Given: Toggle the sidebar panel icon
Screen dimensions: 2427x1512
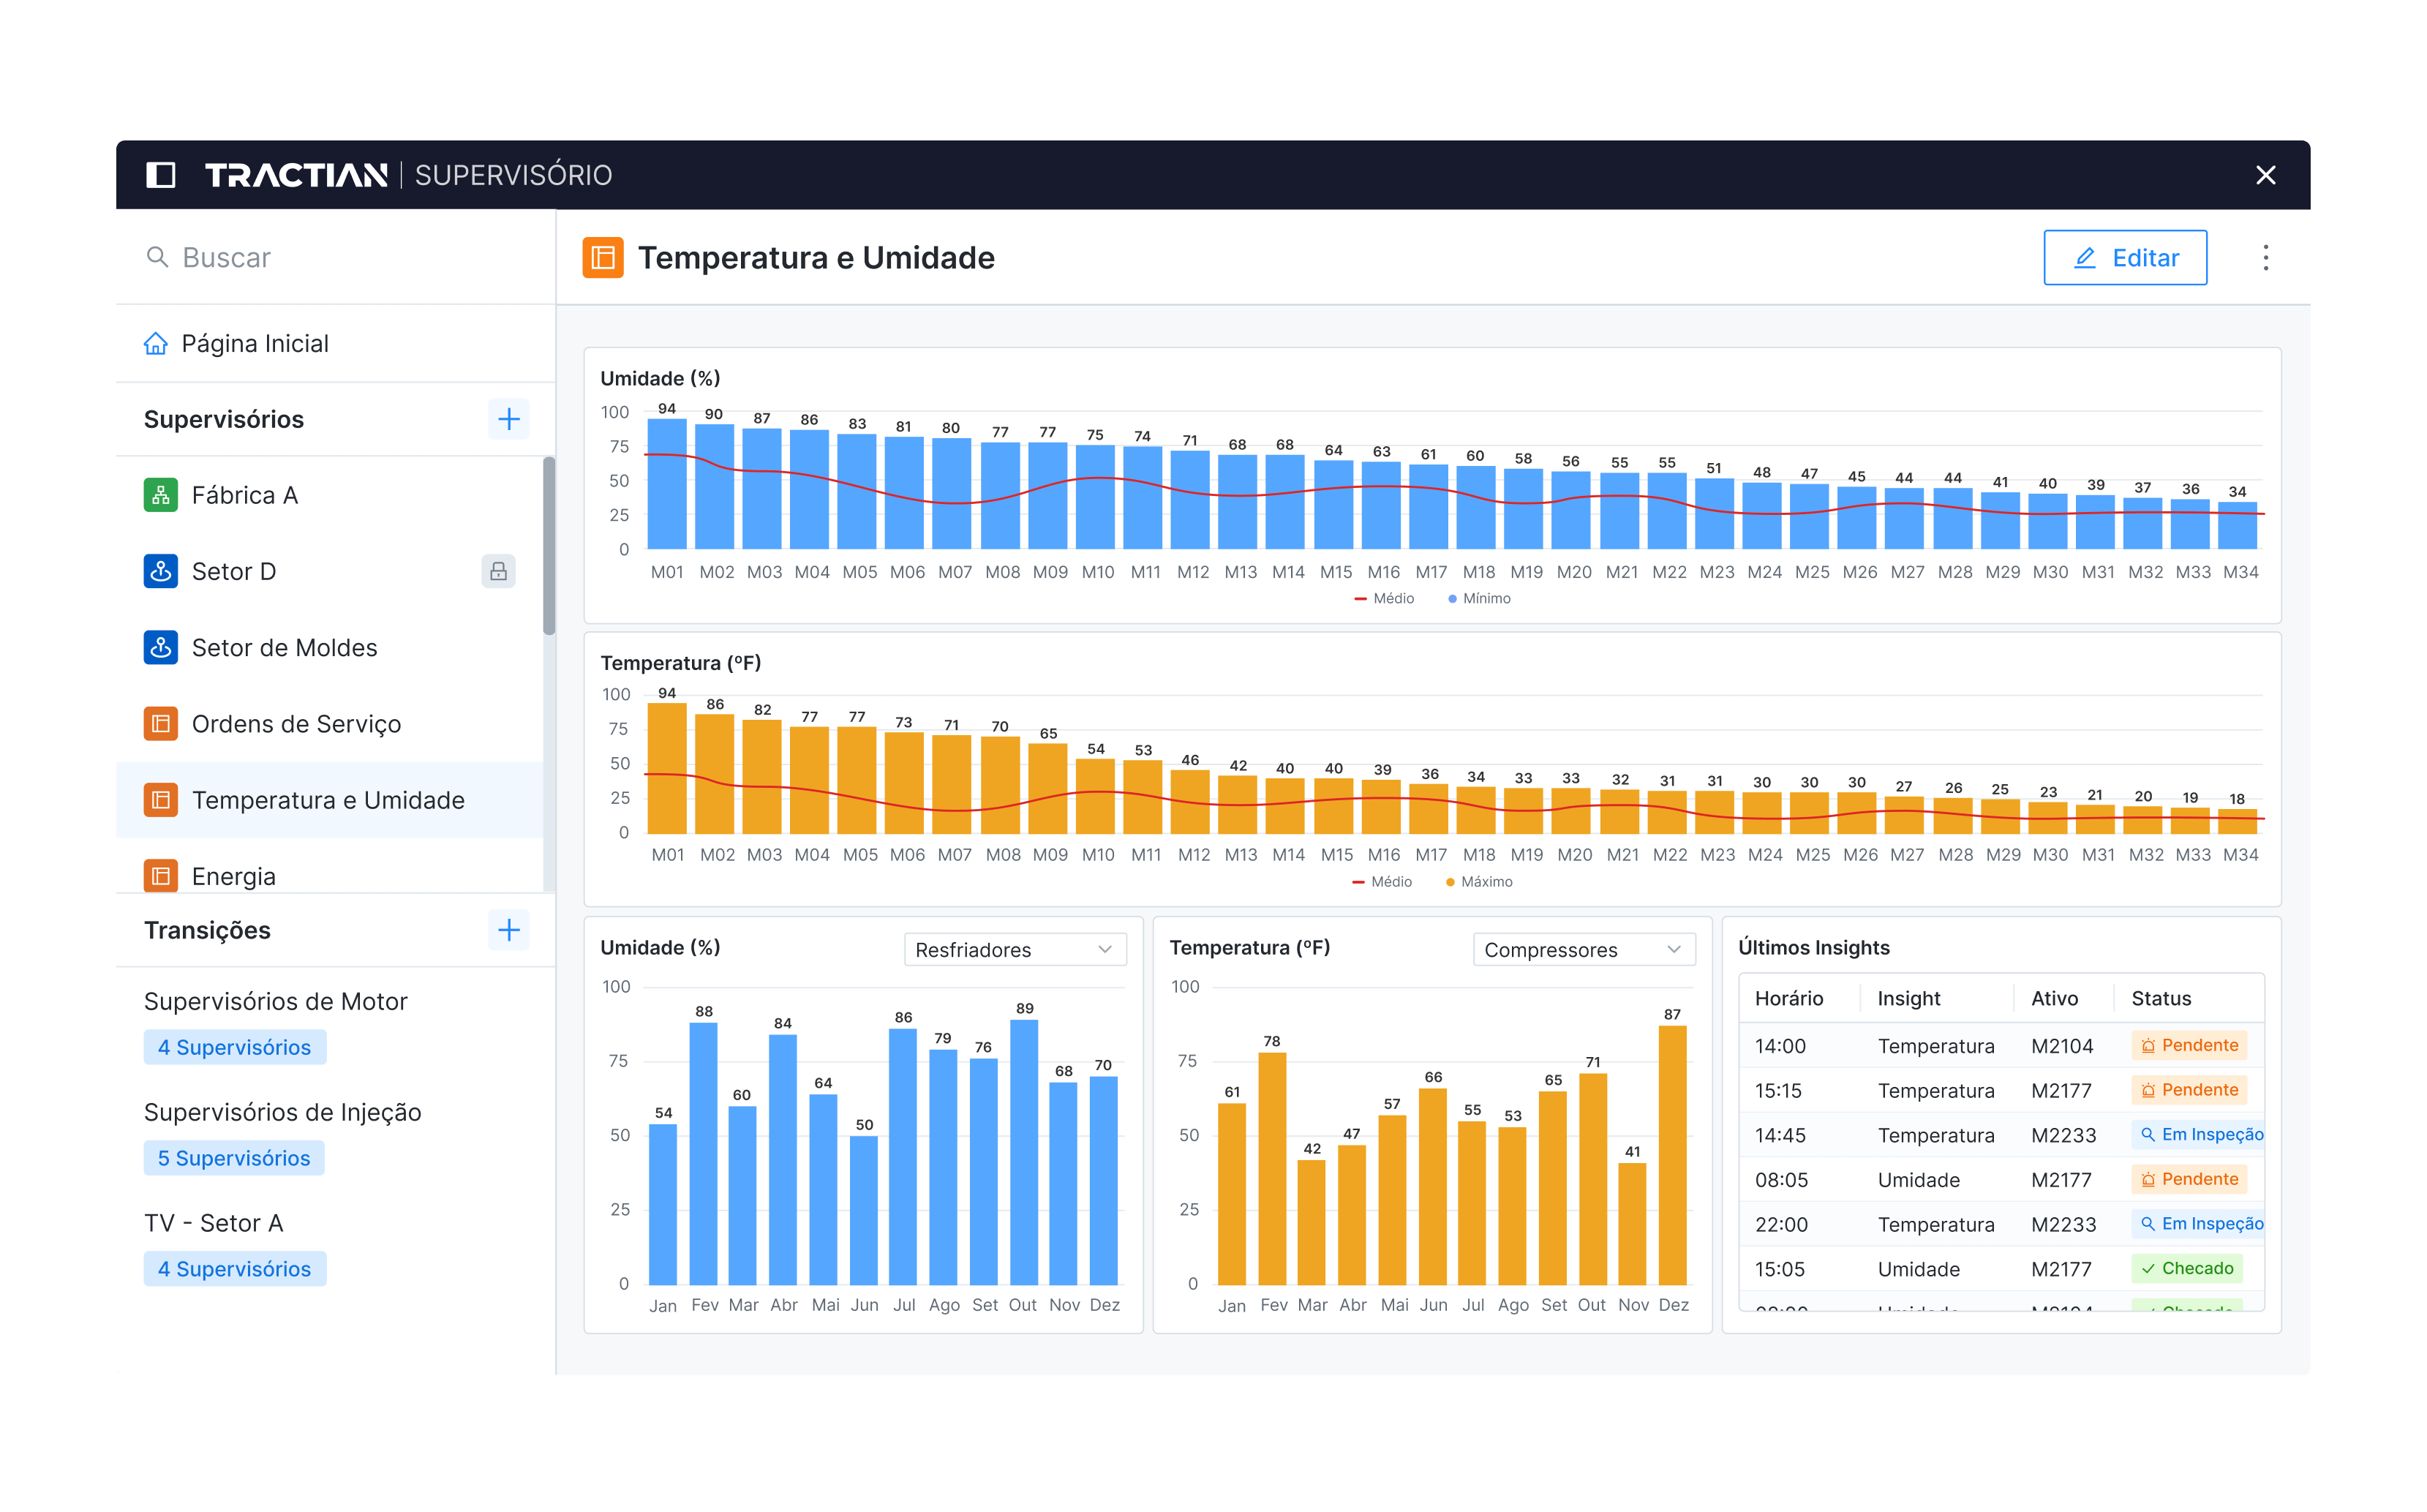Looking at the screenshot, I should (x=161, y=175).
